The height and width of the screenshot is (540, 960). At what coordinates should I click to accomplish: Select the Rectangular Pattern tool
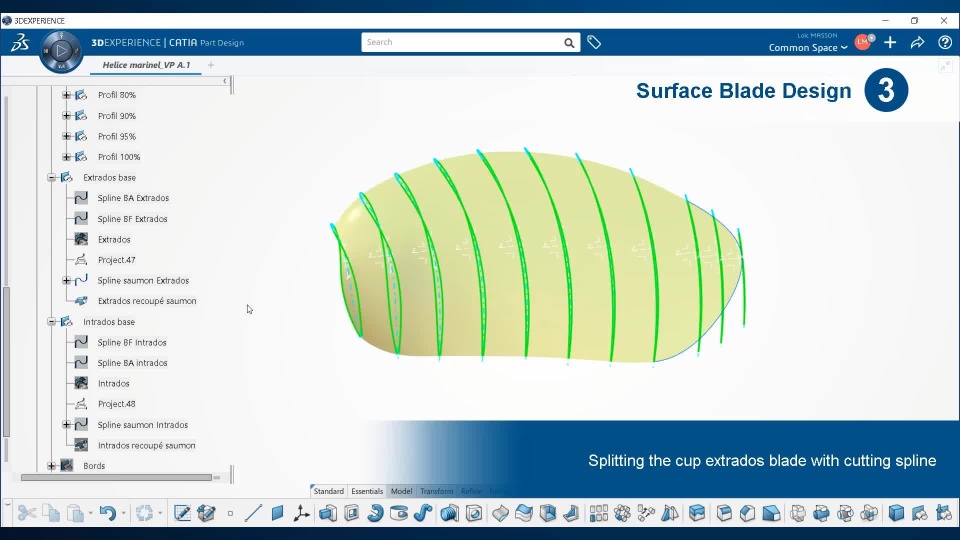point(599,513)
